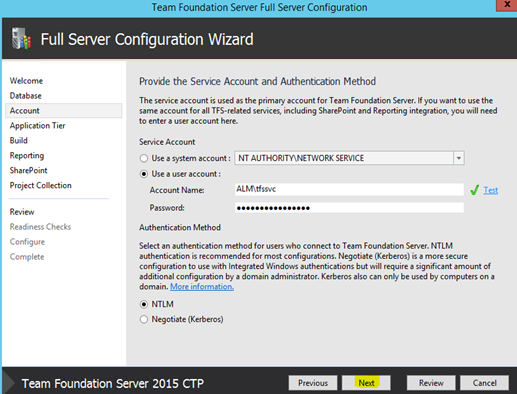Cancel the configuration wizard
The image size is (517, 394).
(484, 383)
